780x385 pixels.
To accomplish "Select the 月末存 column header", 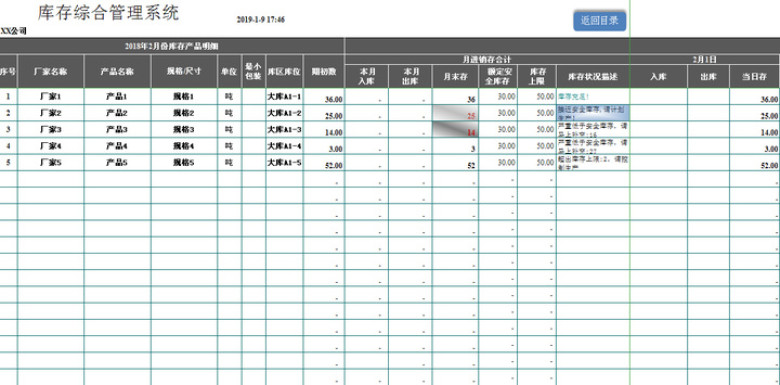I will (x=455, y=76).
